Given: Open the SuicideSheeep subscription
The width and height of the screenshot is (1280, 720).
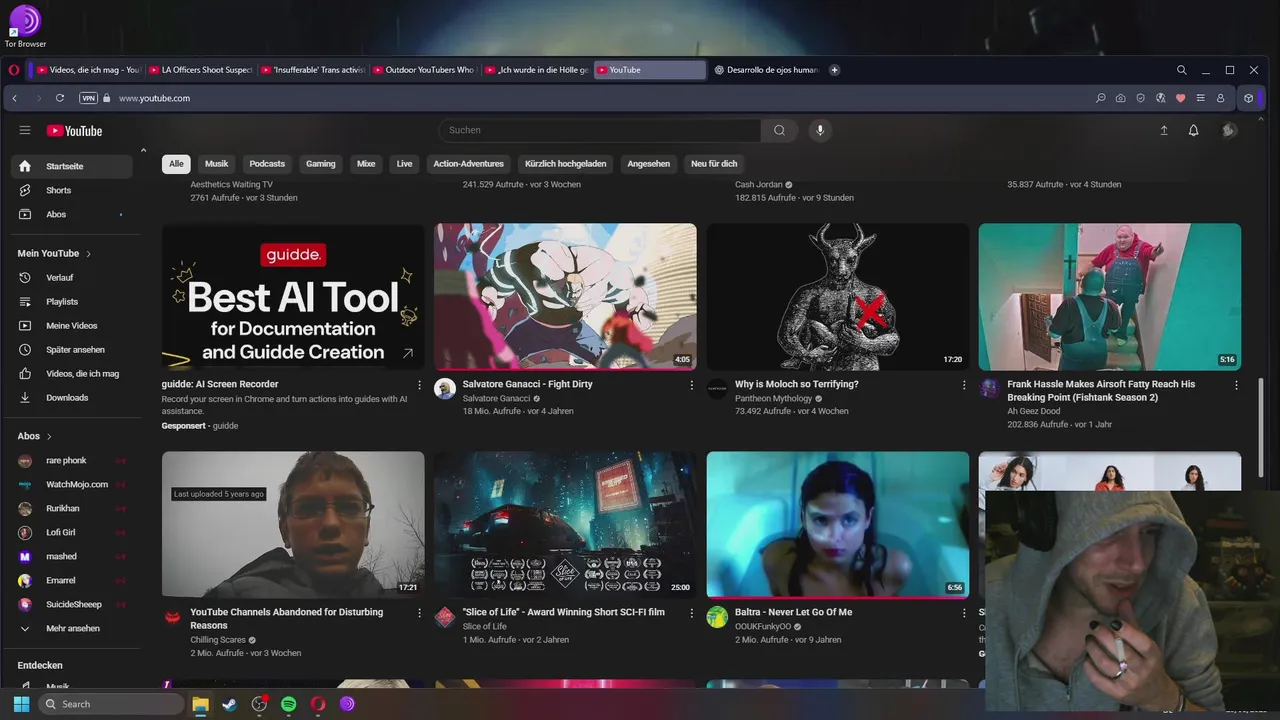Looking at the screenshot, I should pos(72,604).
